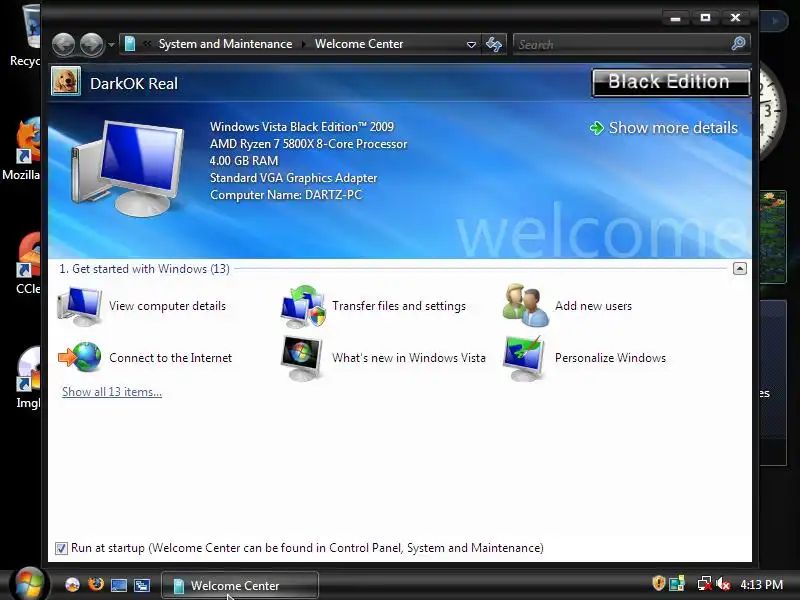Click Transfer files and settings label
The image size is (800, 600).
tap(399, 306)
